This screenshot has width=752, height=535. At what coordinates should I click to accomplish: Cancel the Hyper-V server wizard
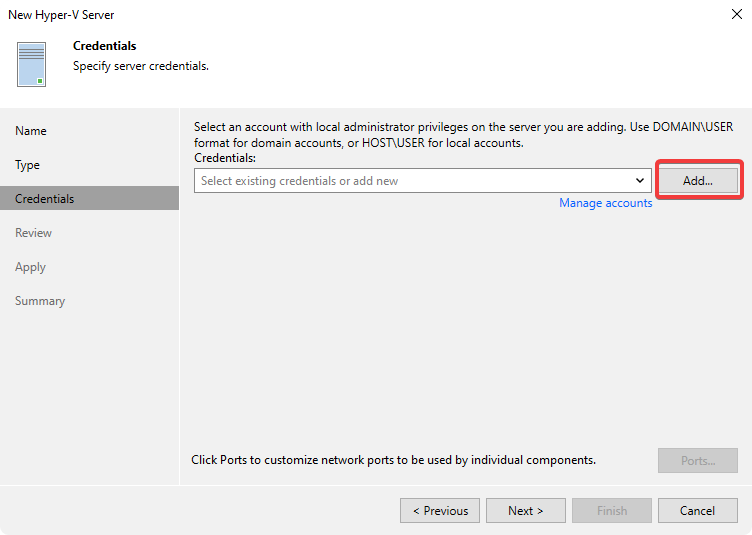click(x=697, y=511)
